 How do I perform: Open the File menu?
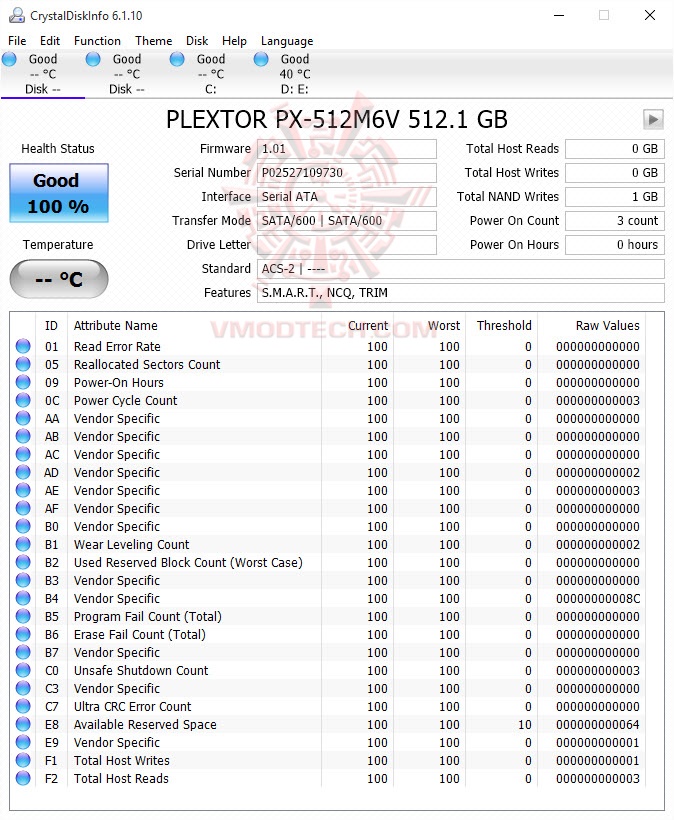tap(17, 41)
